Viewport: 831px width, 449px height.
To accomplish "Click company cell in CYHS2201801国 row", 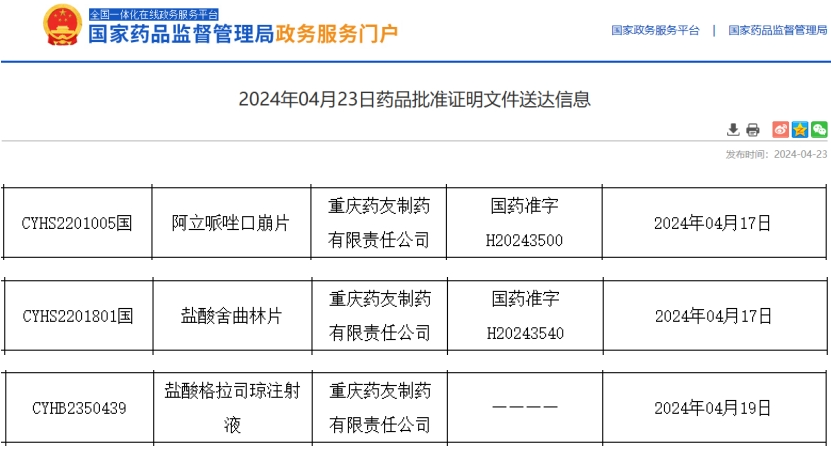I will 379,316.
